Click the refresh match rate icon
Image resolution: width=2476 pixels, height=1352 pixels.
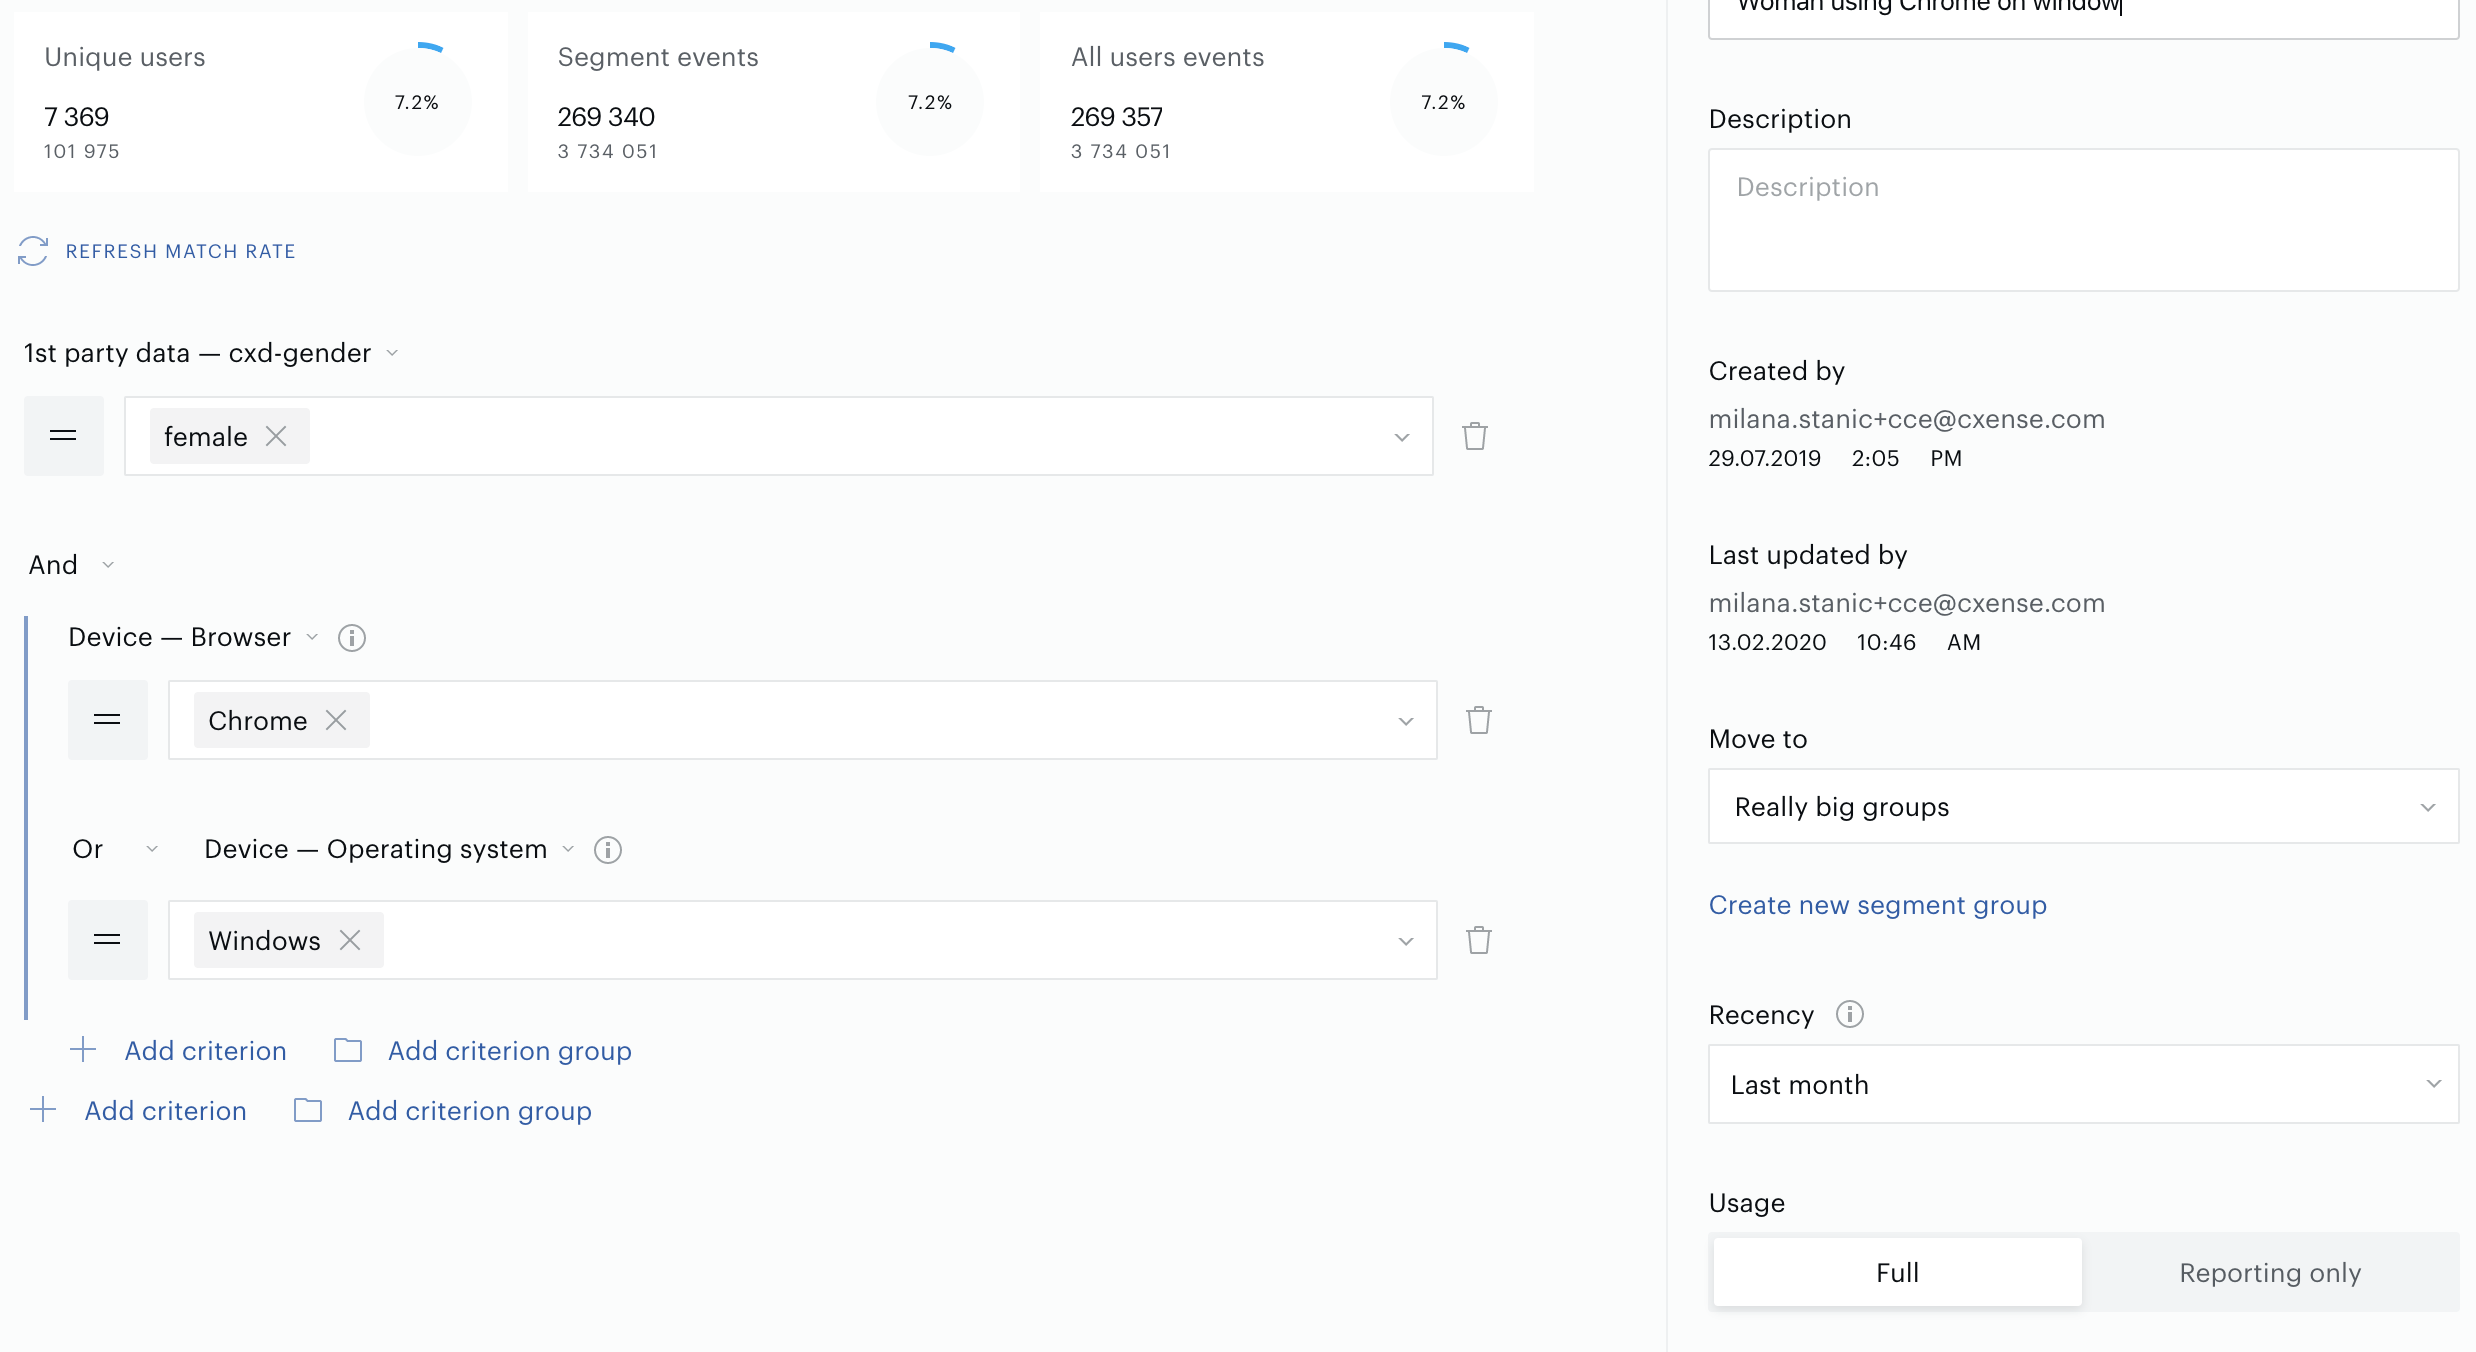[33, 251]
